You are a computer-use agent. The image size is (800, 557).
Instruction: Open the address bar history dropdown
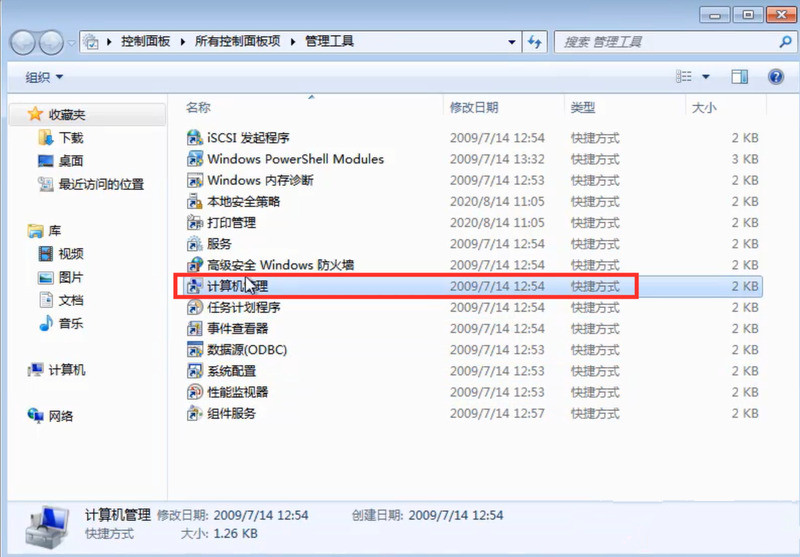pos(512,42)
